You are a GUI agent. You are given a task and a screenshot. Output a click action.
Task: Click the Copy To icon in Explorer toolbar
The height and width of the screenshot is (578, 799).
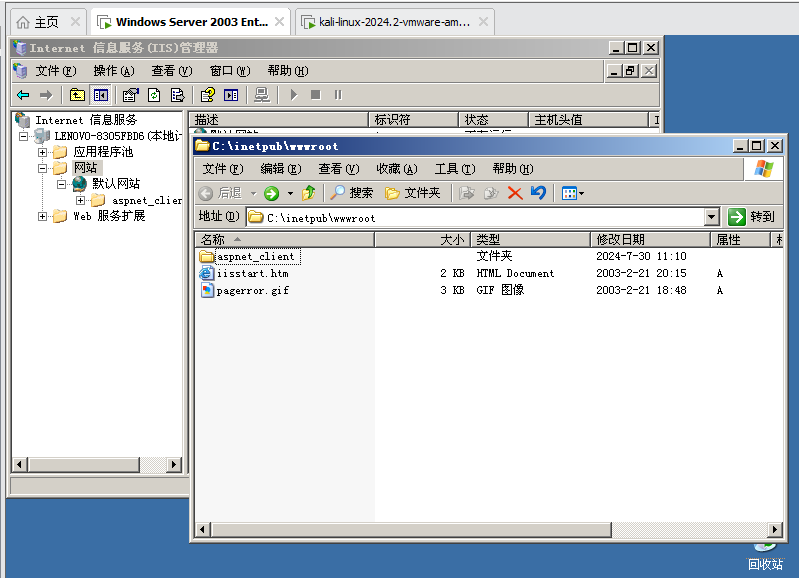pos(491,193)
